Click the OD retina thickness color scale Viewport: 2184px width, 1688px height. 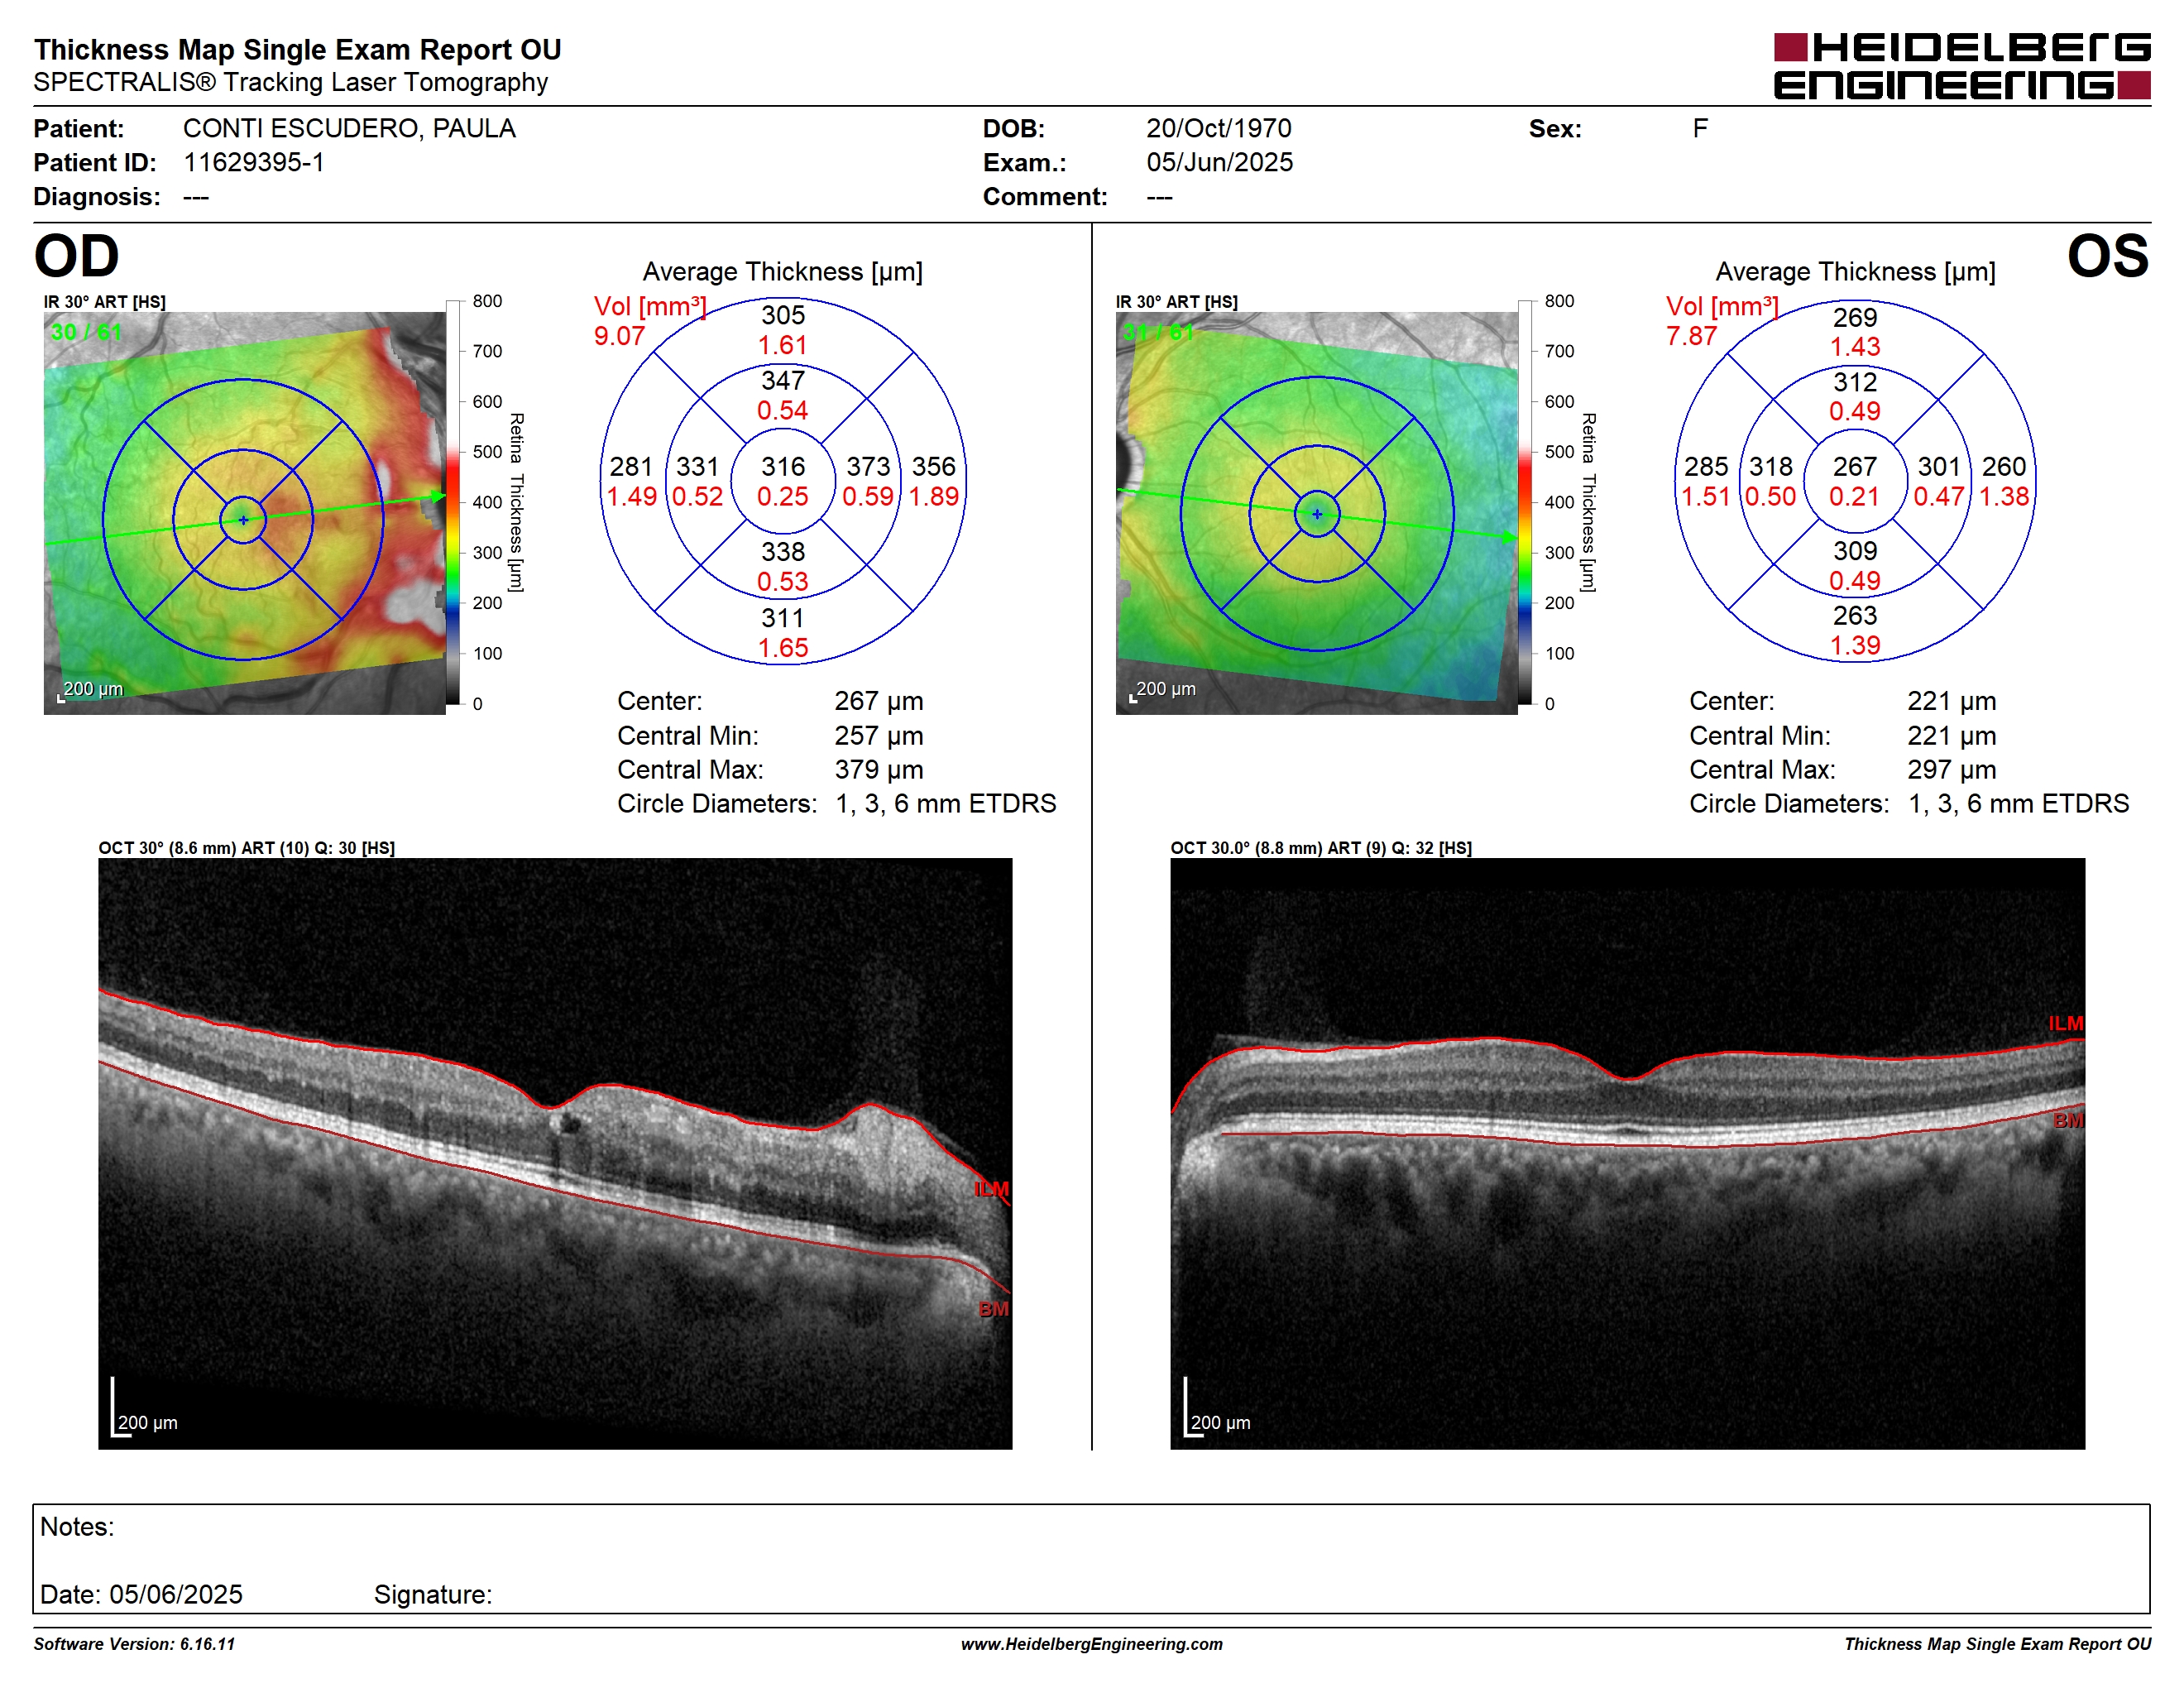coord(453,502)
